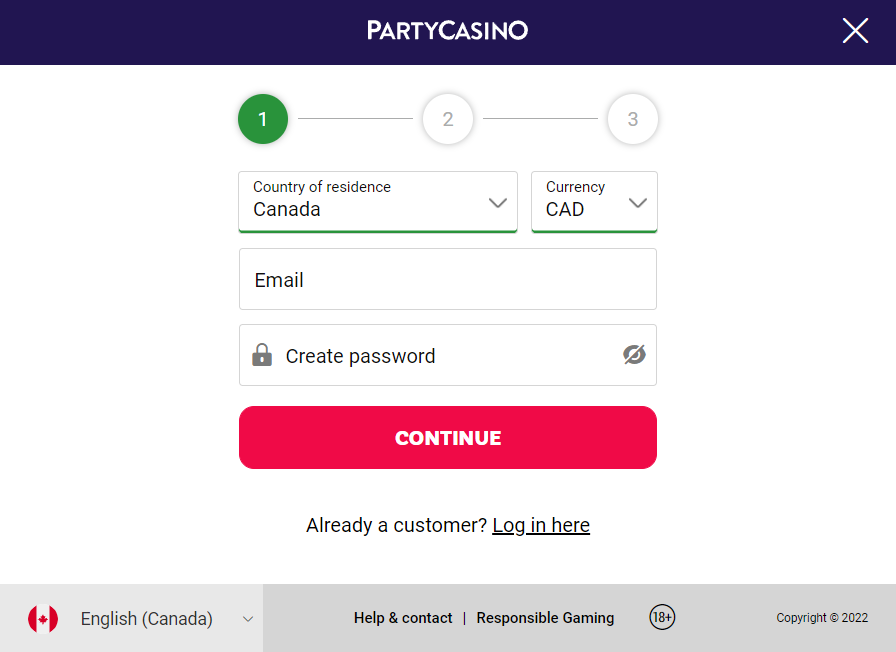Select step 1 in registration progress

point(263,119)
